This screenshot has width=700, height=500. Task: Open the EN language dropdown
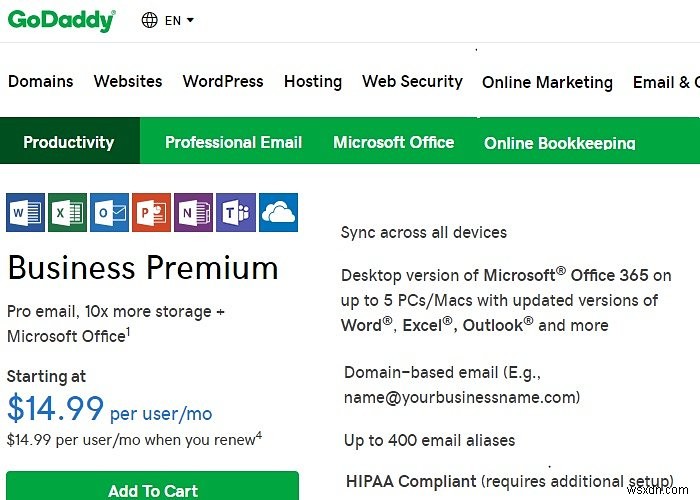pyautogui.click(x=179, y=20)
